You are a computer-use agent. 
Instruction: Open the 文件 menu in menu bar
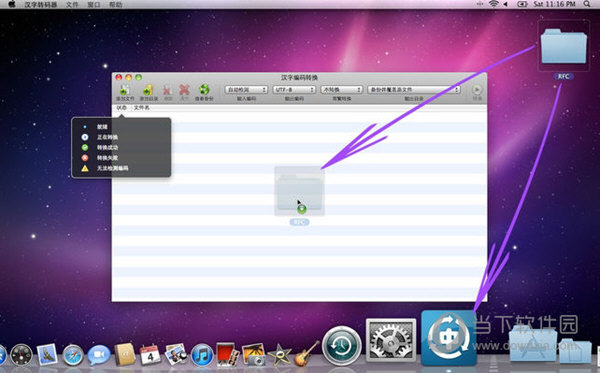click(x=72, y=5)
